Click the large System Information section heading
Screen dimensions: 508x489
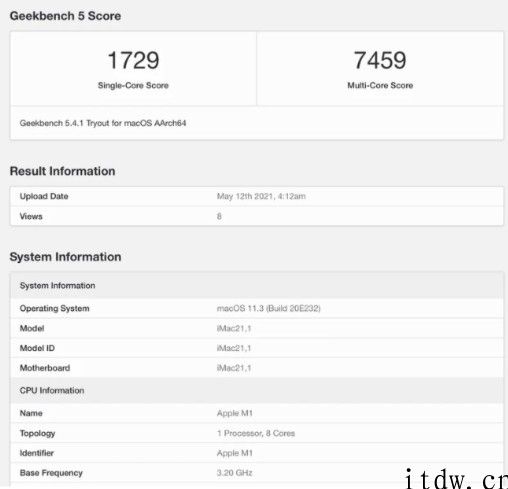[65, 257]
